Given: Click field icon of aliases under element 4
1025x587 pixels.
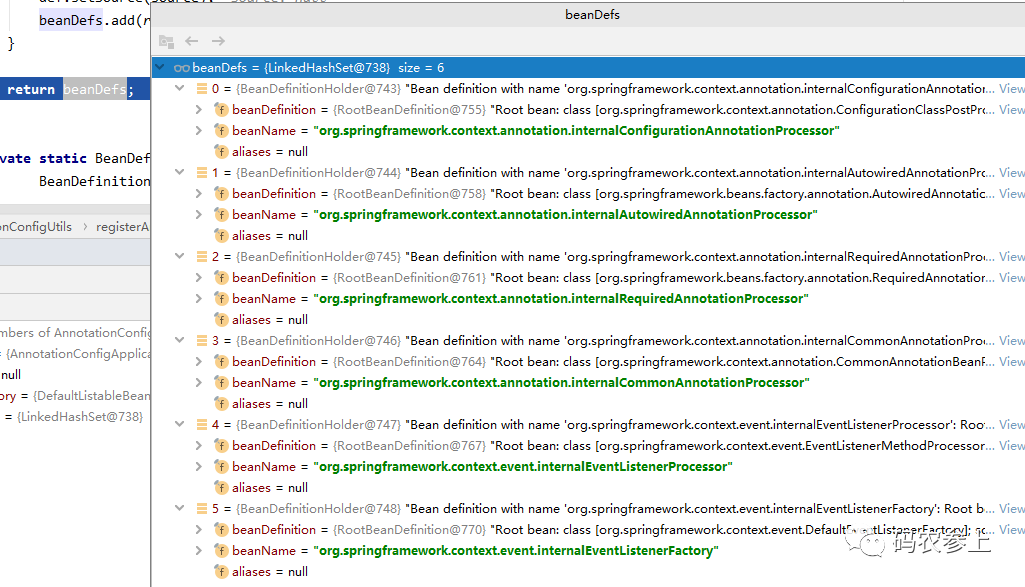Looking at the screenshot, I should [221, 488].
